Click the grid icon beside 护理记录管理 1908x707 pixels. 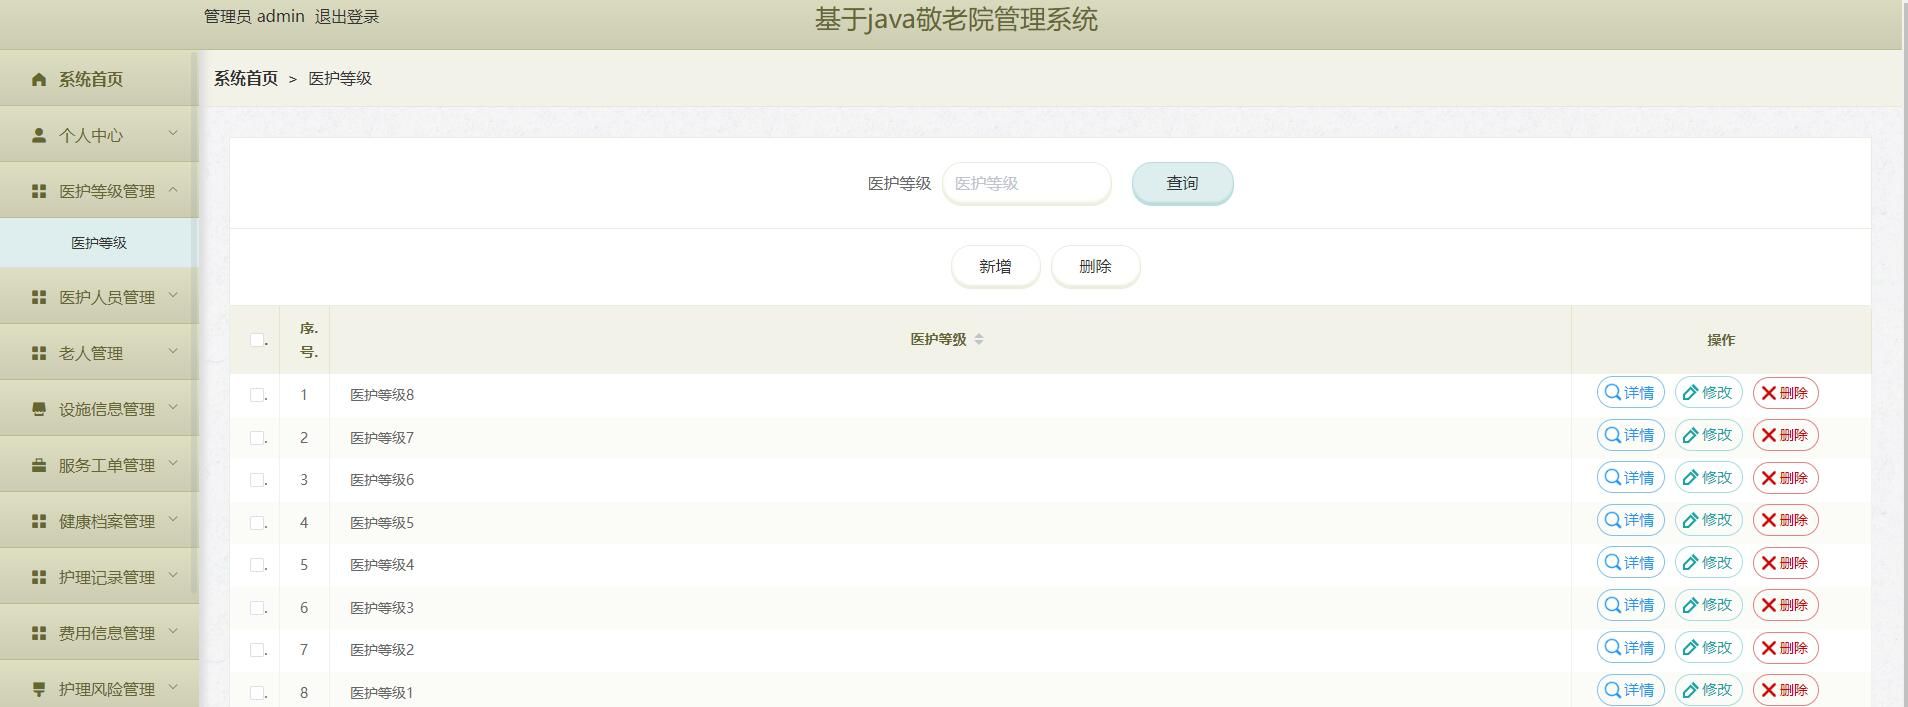point(39,577)
